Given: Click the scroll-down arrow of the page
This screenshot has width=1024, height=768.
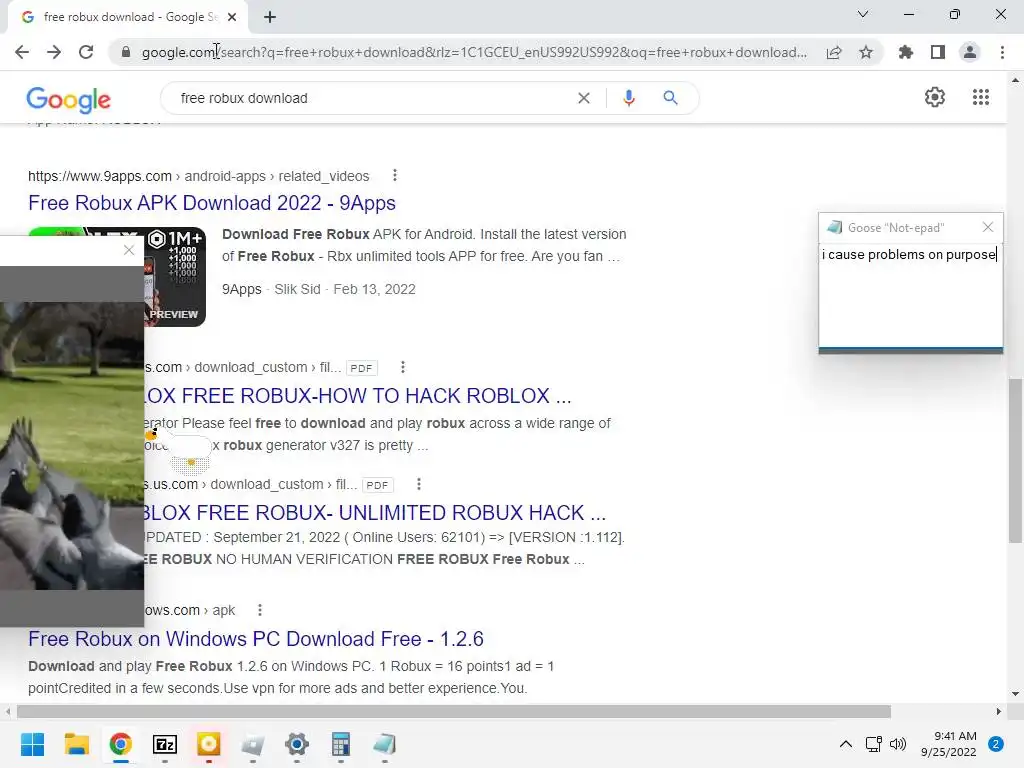Looking at the screenshot, I should [1015, 694].
